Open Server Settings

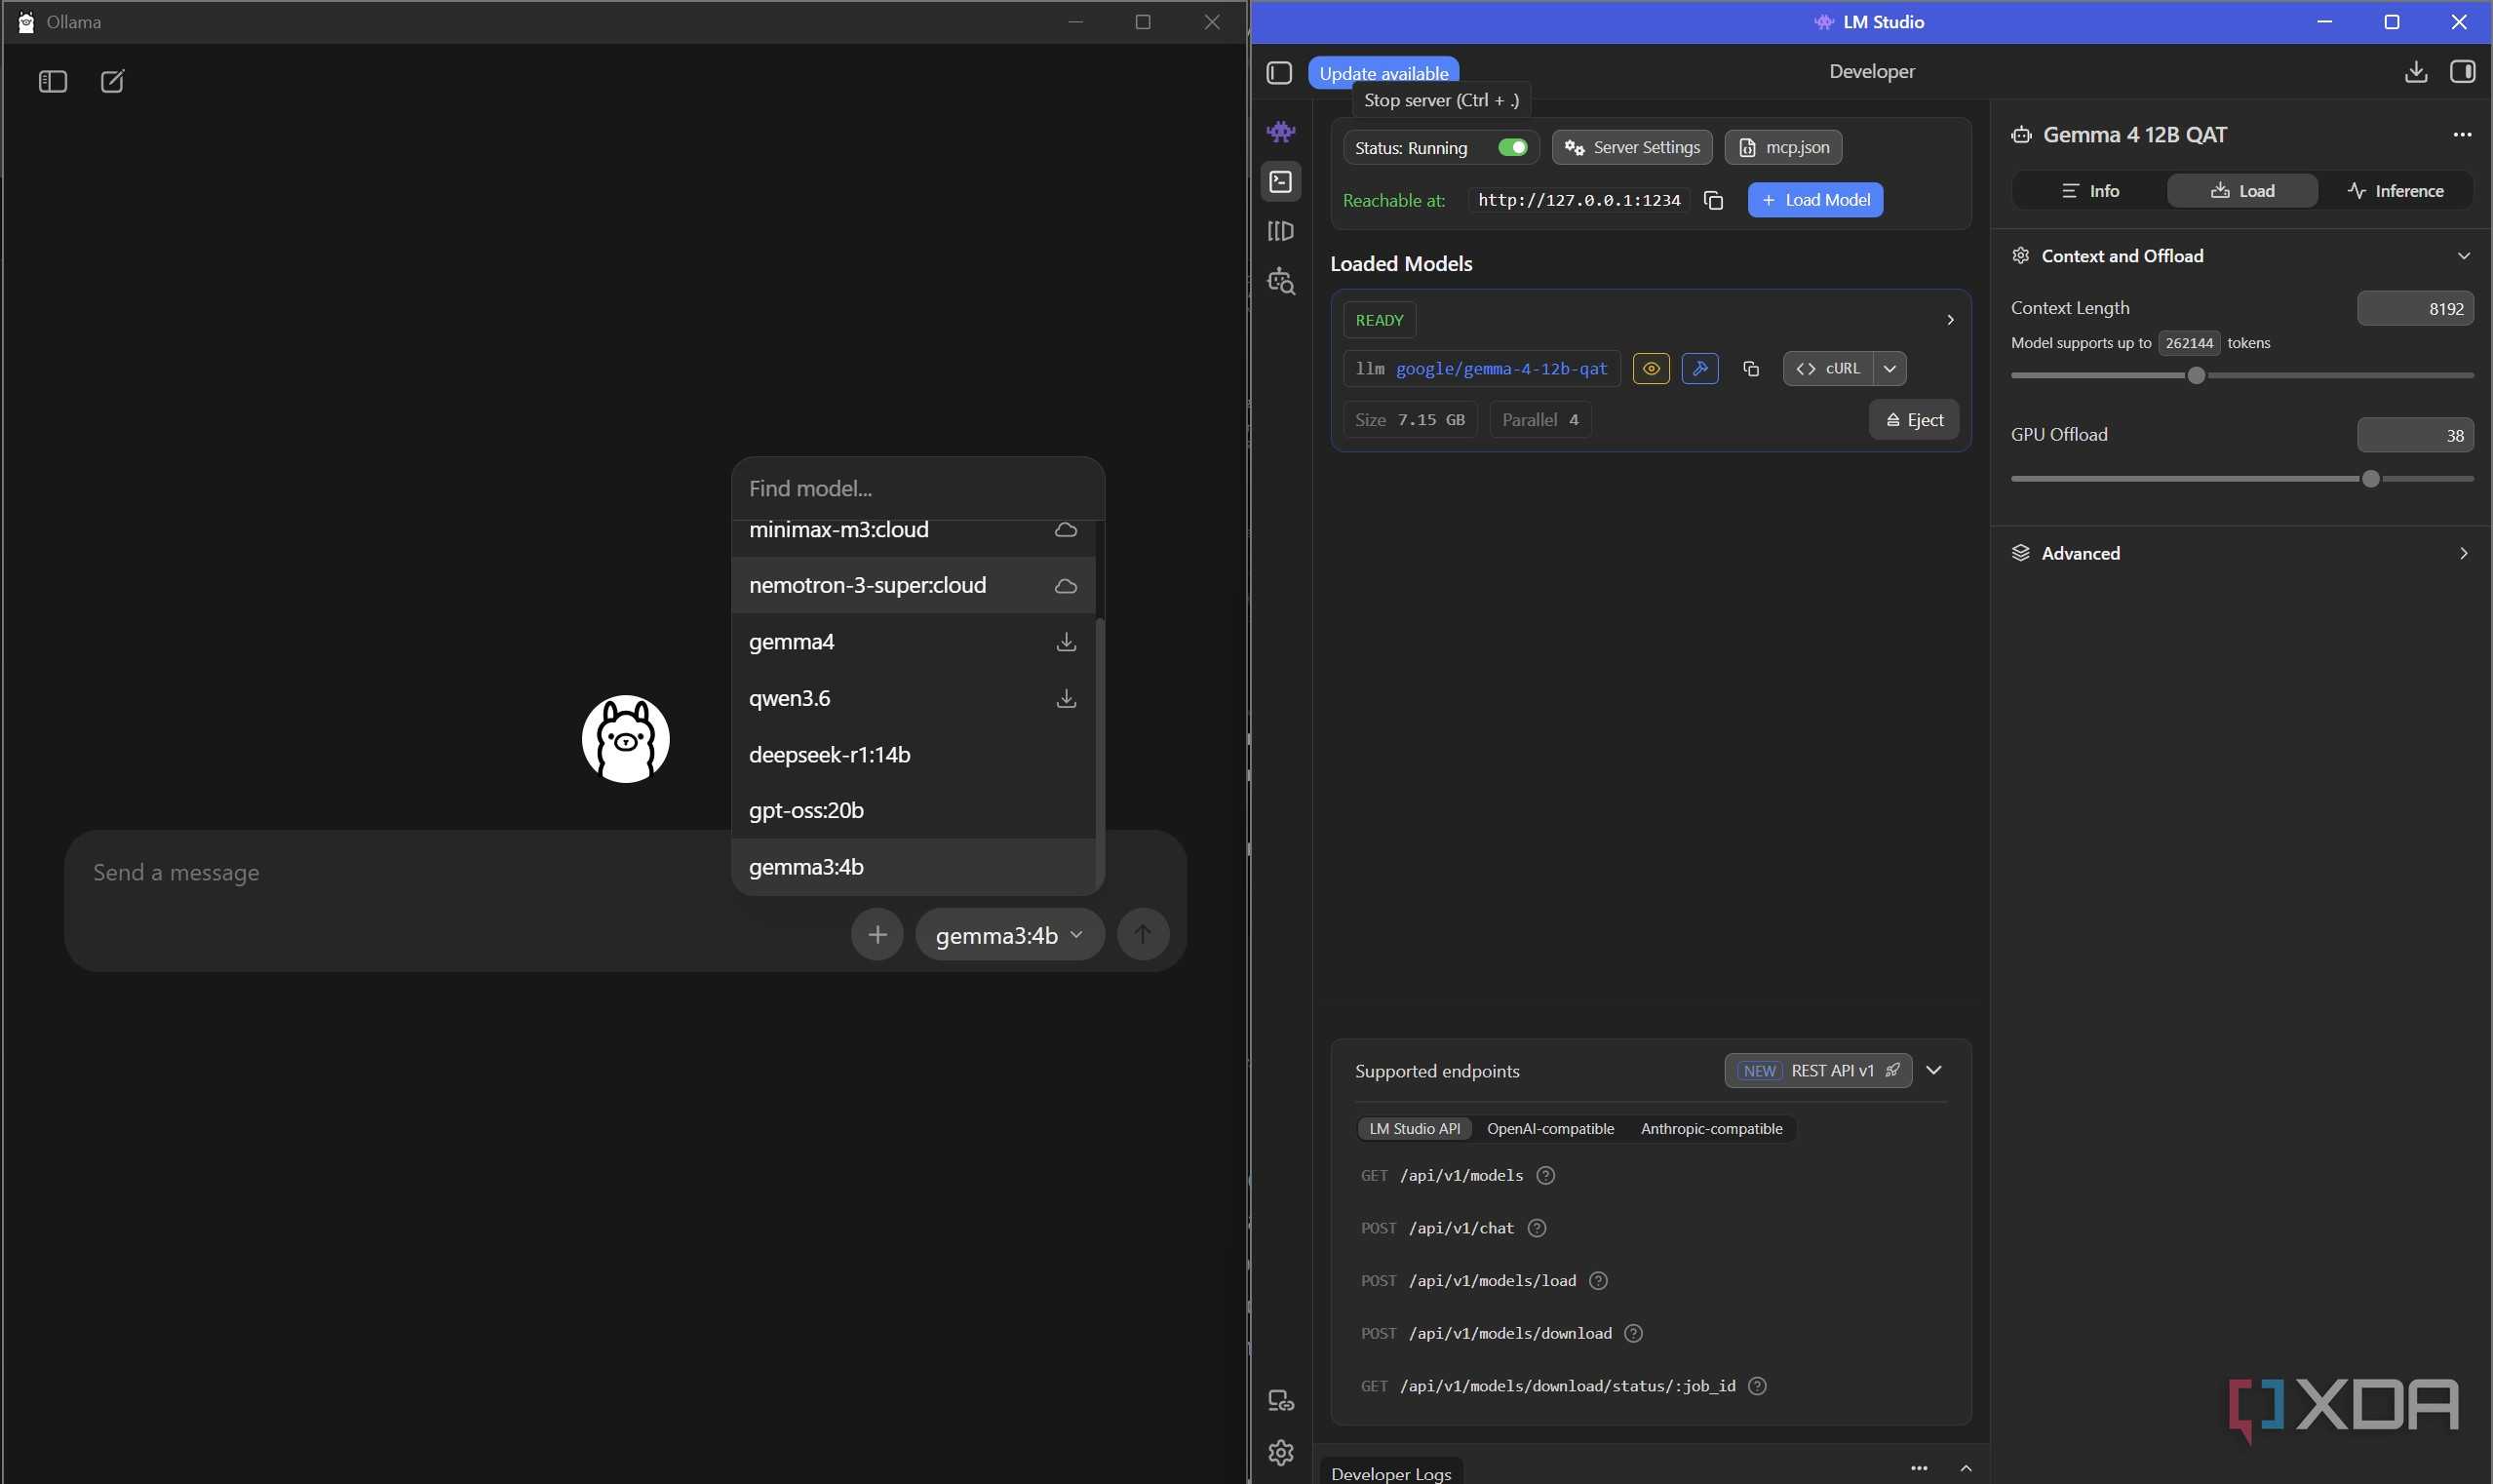coord(1632,148)
